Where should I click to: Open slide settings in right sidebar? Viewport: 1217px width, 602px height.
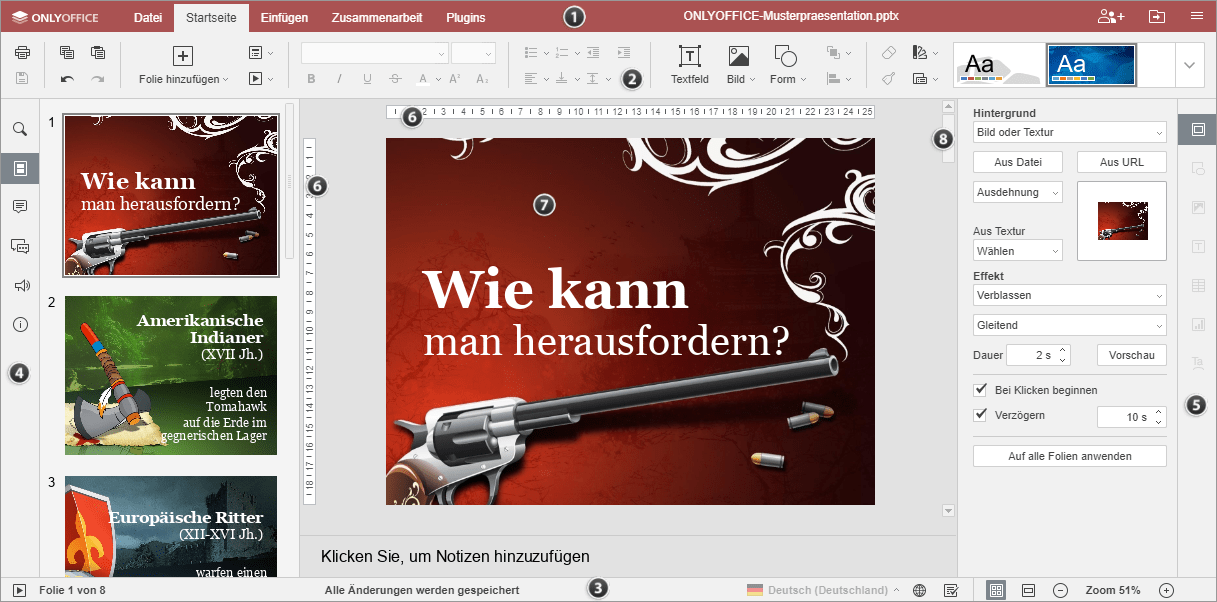(x=1197, y=129)
